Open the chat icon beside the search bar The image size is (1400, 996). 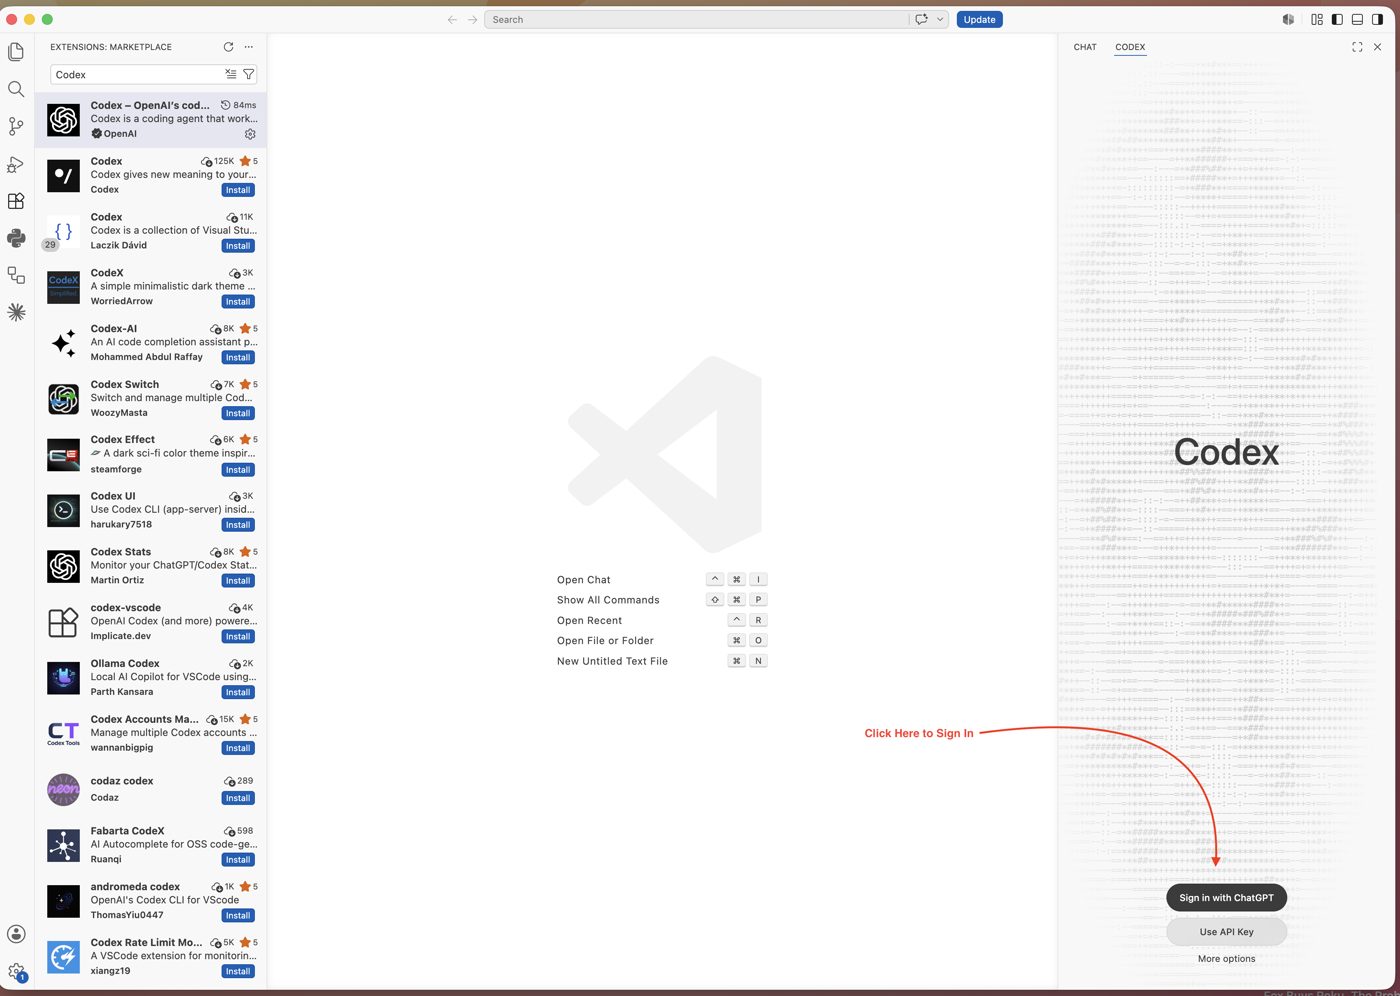(921, 19)
